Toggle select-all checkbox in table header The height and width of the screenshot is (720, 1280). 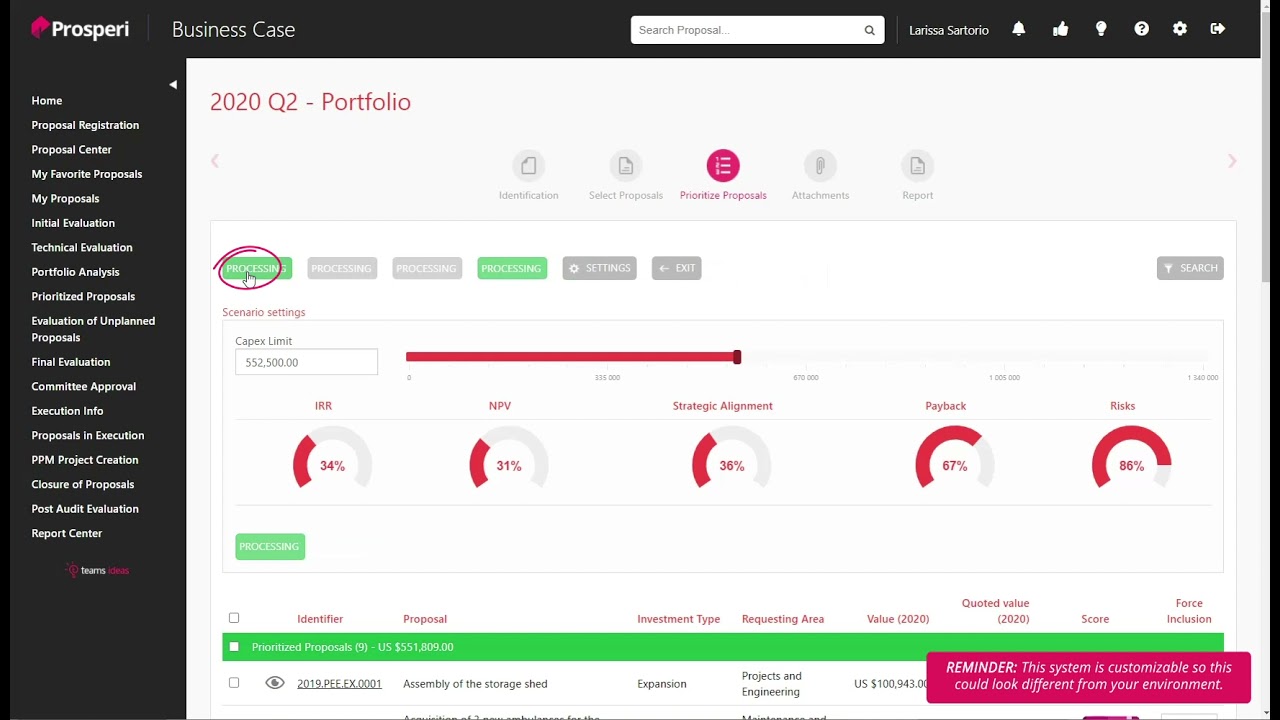pos(234,618)
